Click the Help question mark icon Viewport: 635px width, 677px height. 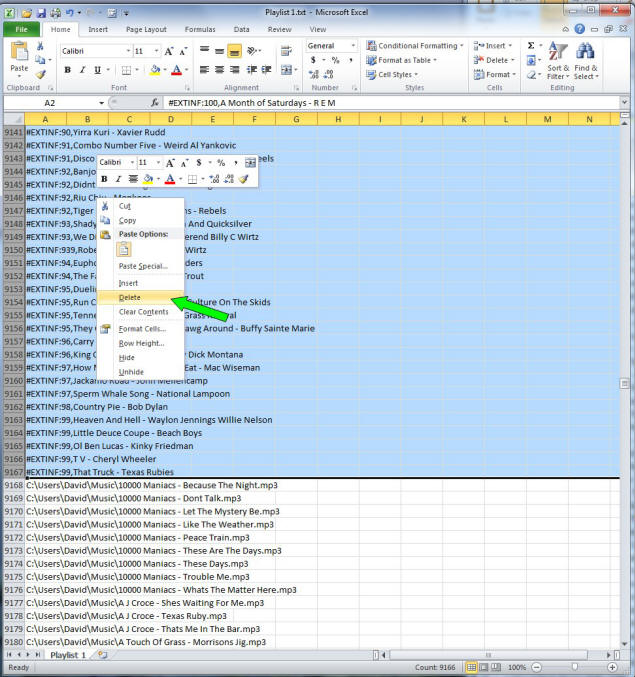(580, 29)
